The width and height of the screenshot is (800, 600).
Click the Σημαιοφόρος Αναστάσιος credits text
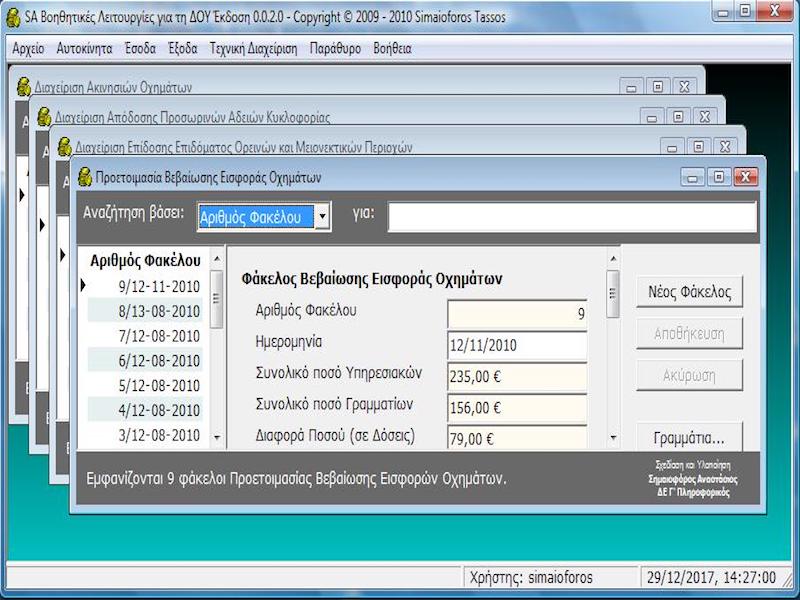point(693,479)
